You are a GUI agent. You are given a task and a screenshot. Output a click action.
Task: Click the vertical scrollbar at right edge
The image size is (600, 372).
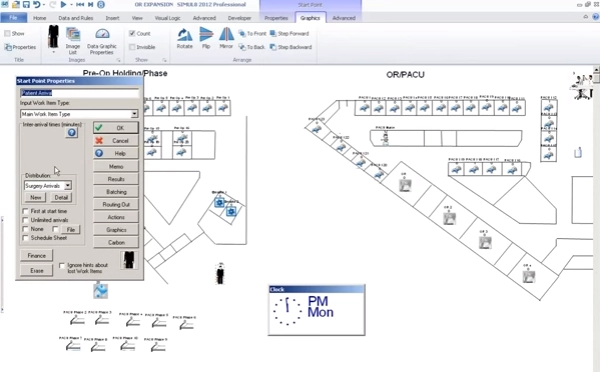click(x=596, y=218)
